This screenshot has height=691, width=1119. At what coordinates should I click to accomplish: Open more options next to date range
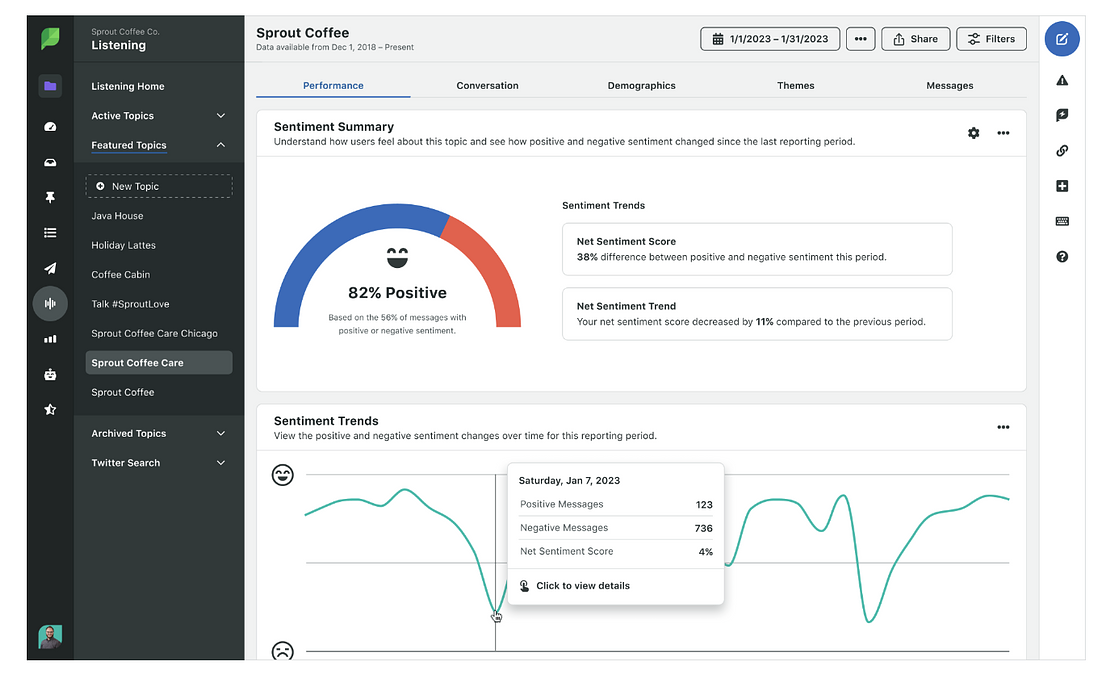(x=861, y=39)
